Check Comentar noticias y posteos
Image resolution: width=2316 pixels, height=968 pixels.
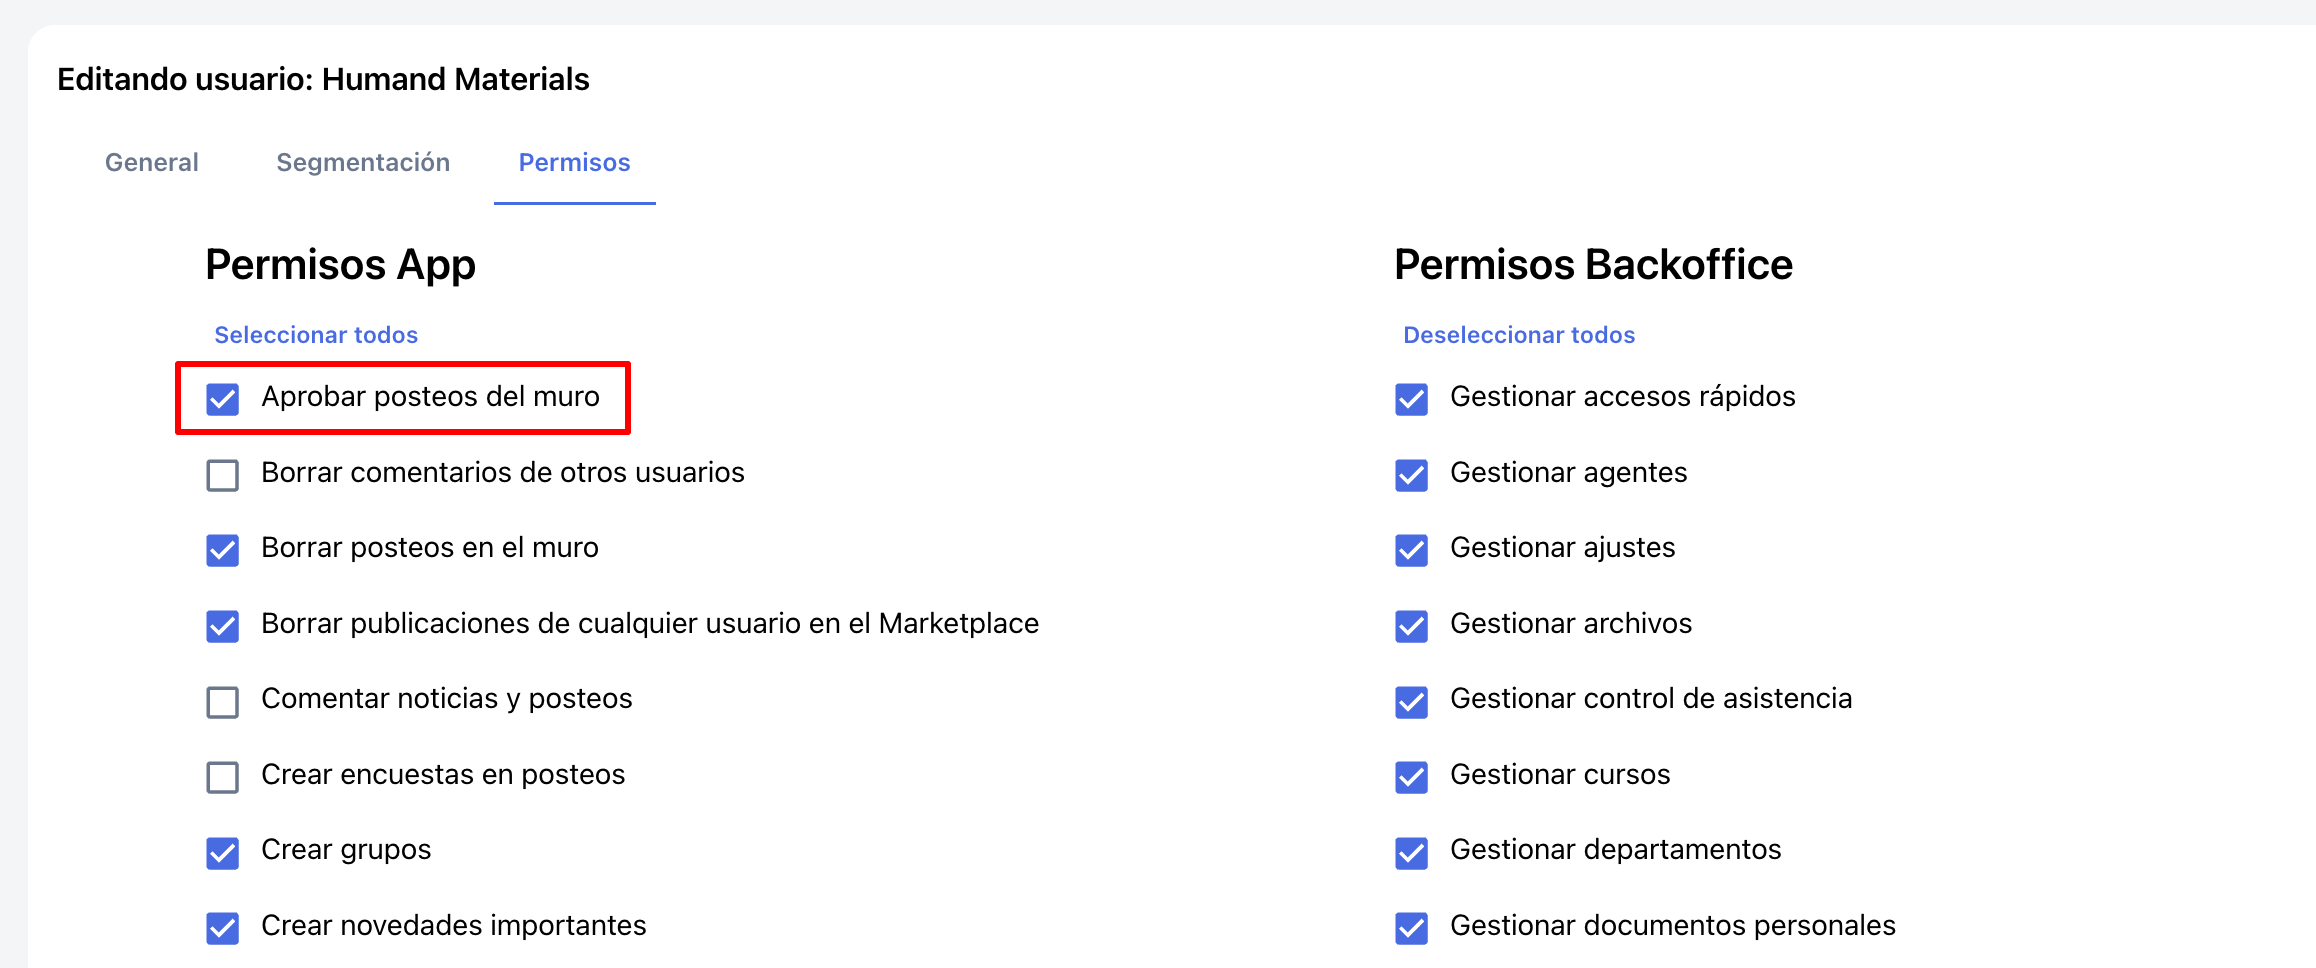tap(222, 702)
